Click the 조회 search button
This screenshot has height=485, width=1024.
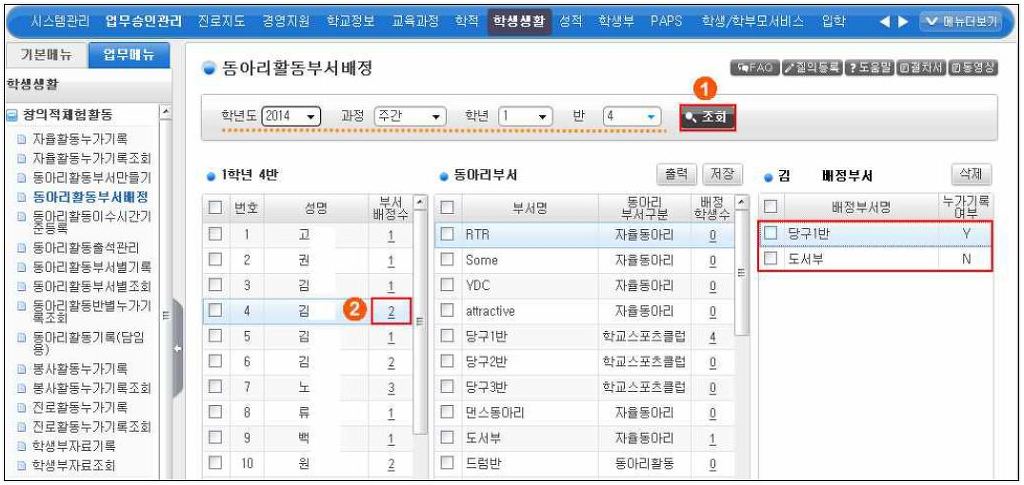707,118
